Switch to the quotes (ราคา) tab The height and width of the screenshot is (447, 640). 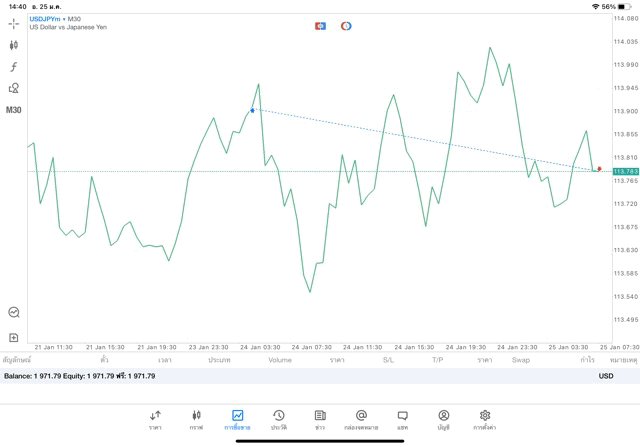click(x=155, y=419)
